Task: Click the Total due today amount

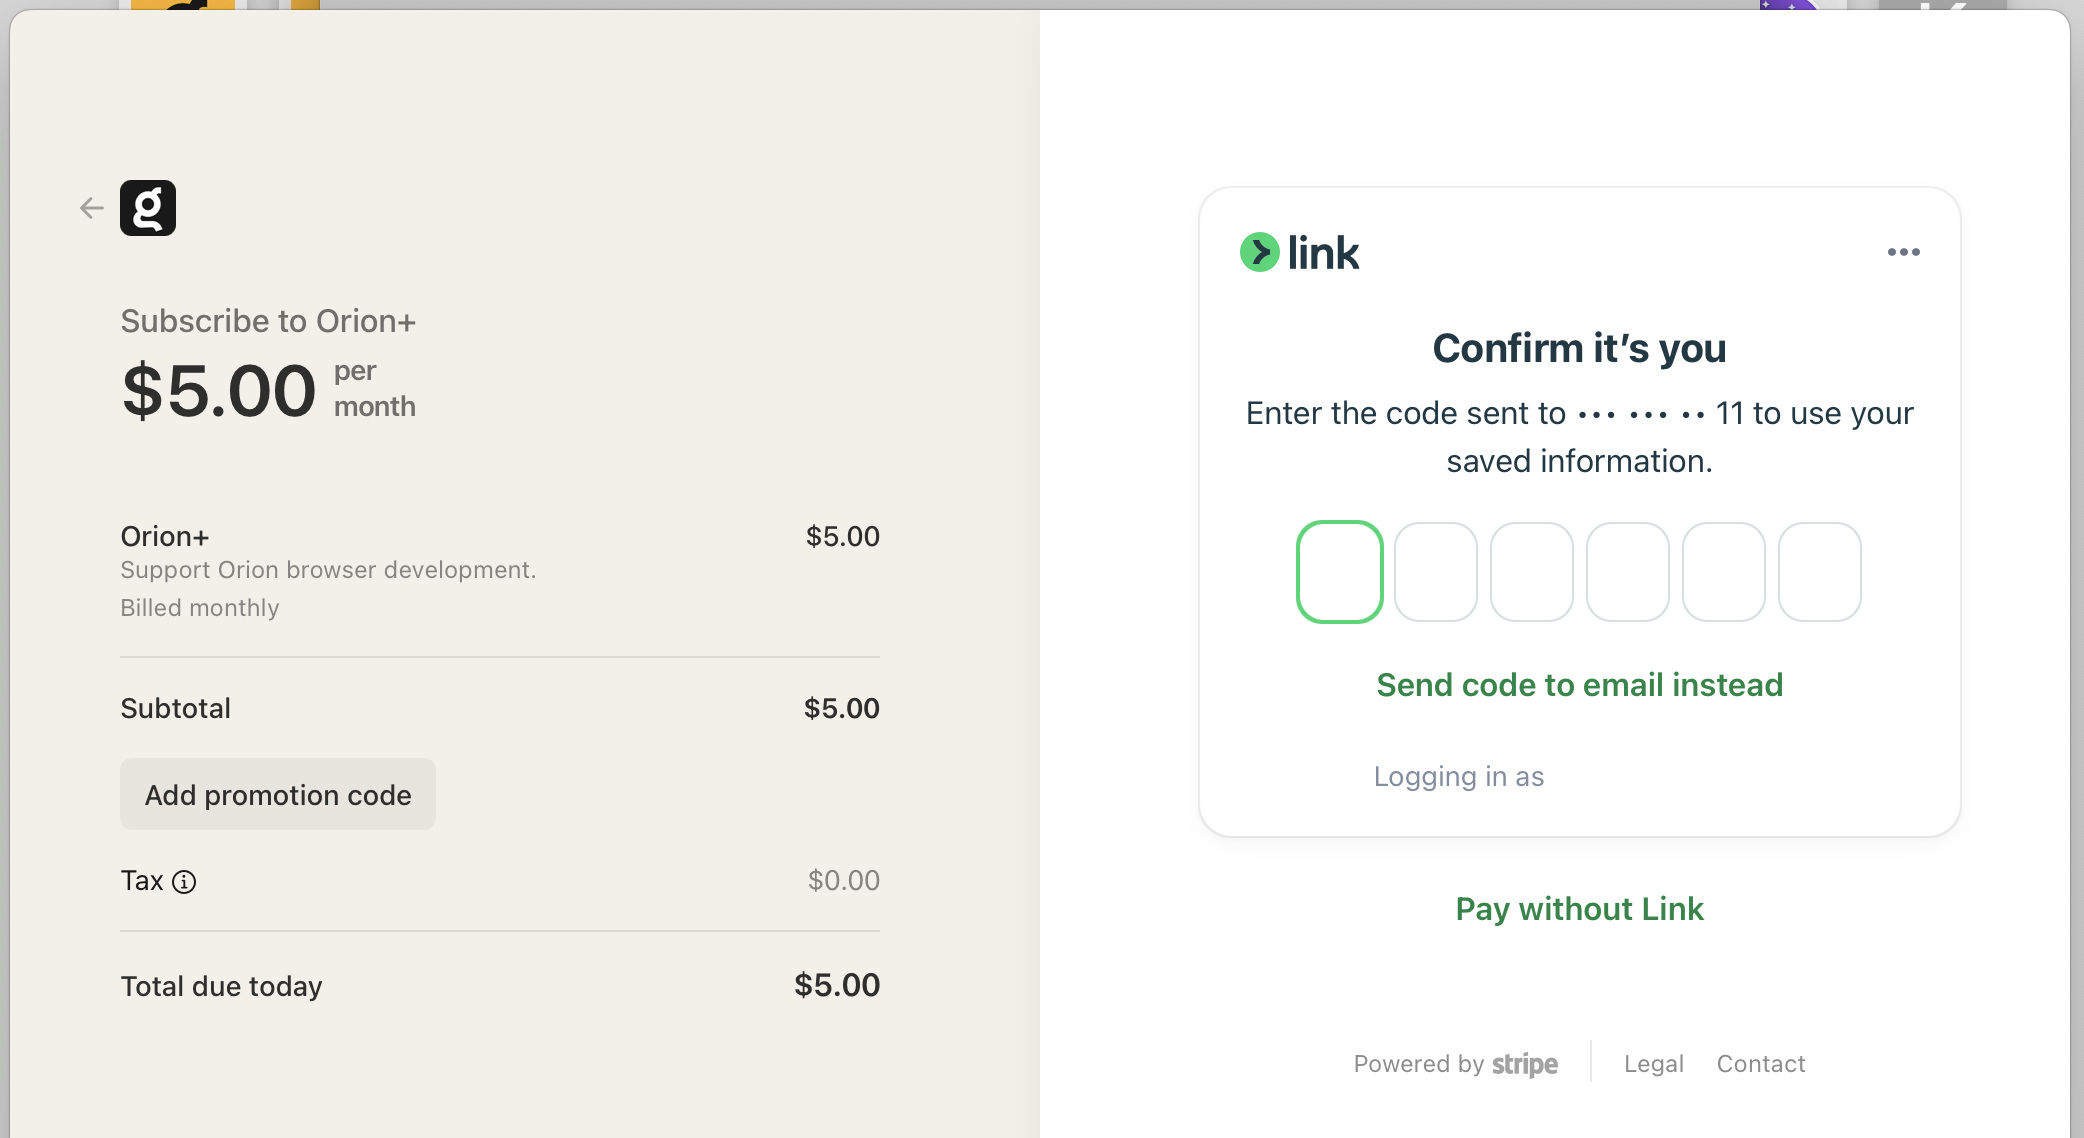Action: click(x=837, y=986)
